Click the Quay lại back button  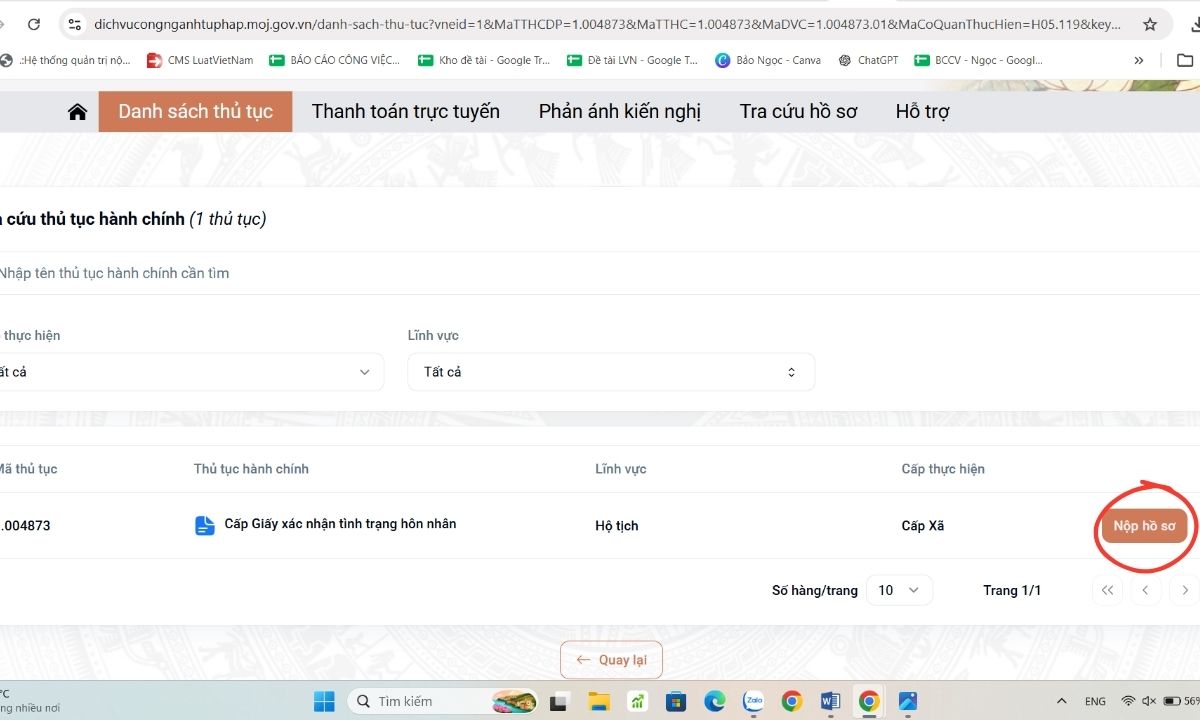point(611,660)
